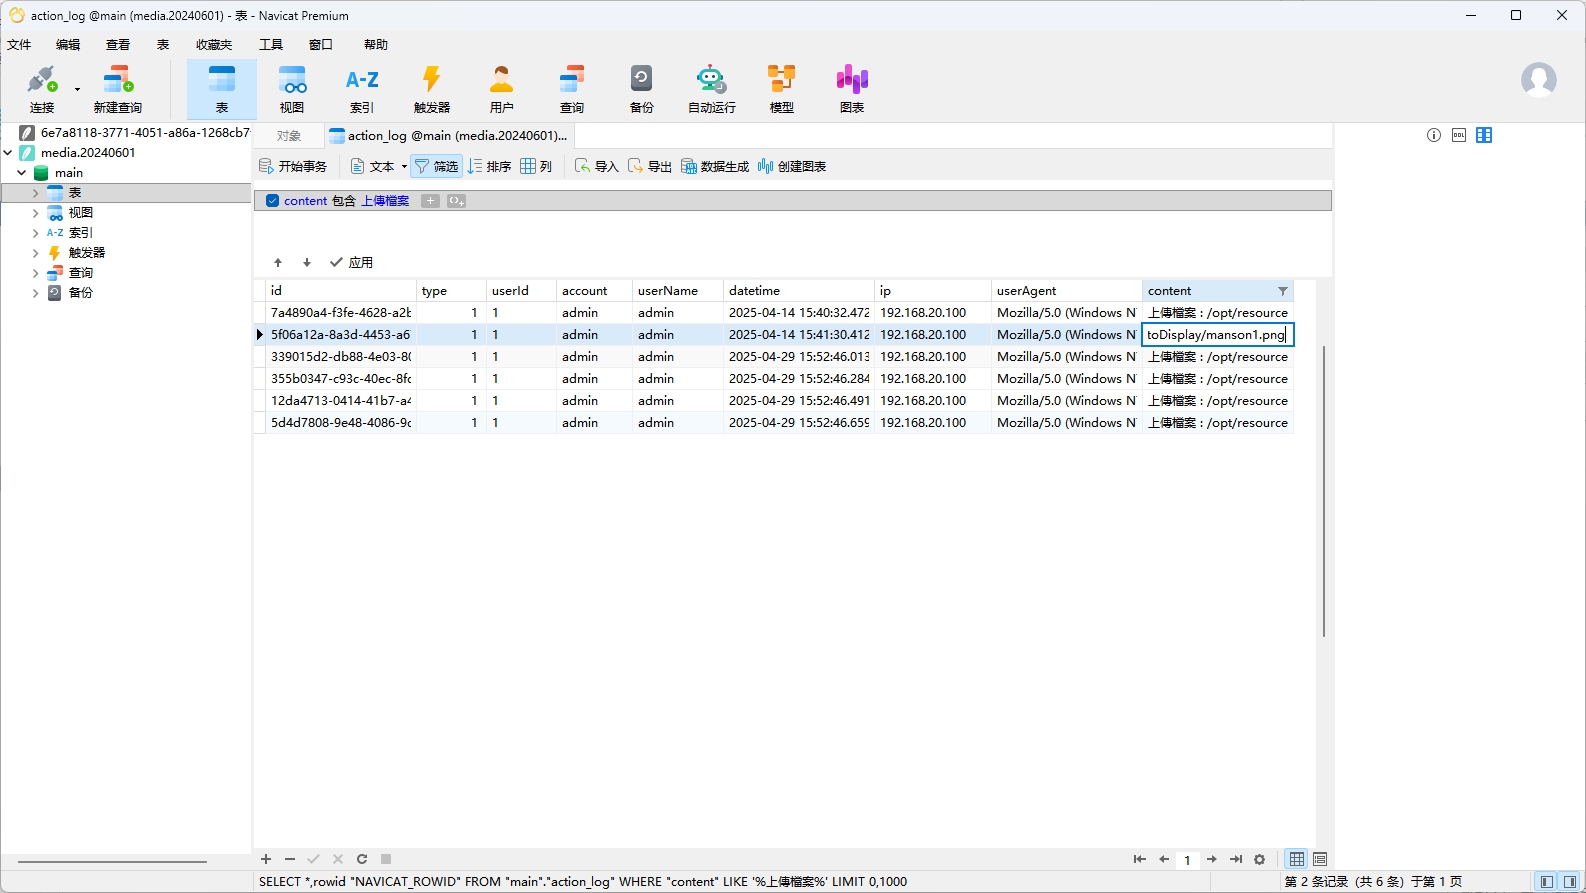Screen dimensions: 1586x893
Task: Expand the 表 tables tree node
Action: pos(36,193)
